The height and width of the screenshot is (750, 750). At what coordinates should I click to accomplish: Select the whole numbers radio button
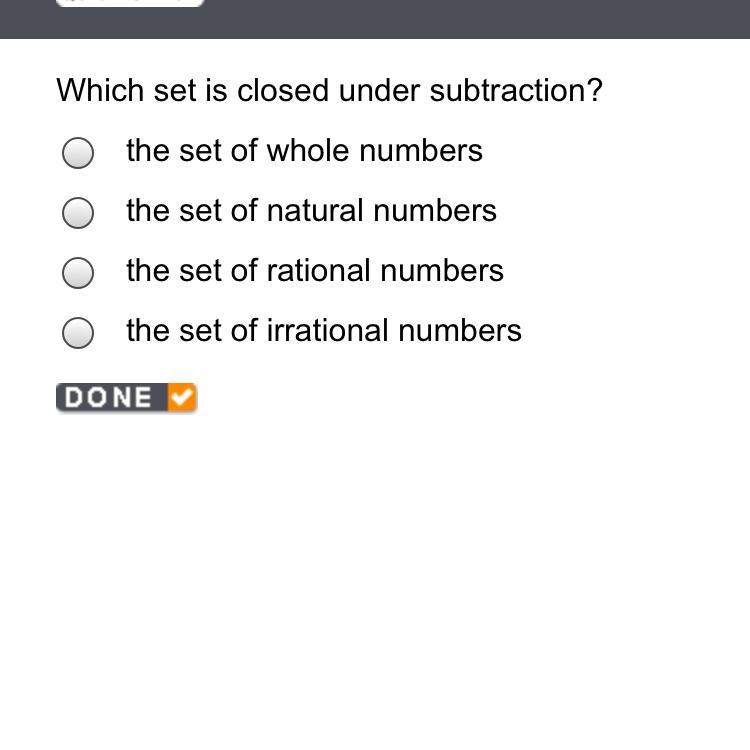(78, 153)
